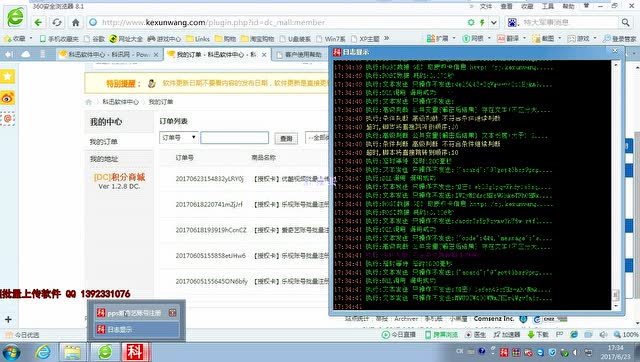Open the Comsenz Inc. footer link

tap(493, 319)
